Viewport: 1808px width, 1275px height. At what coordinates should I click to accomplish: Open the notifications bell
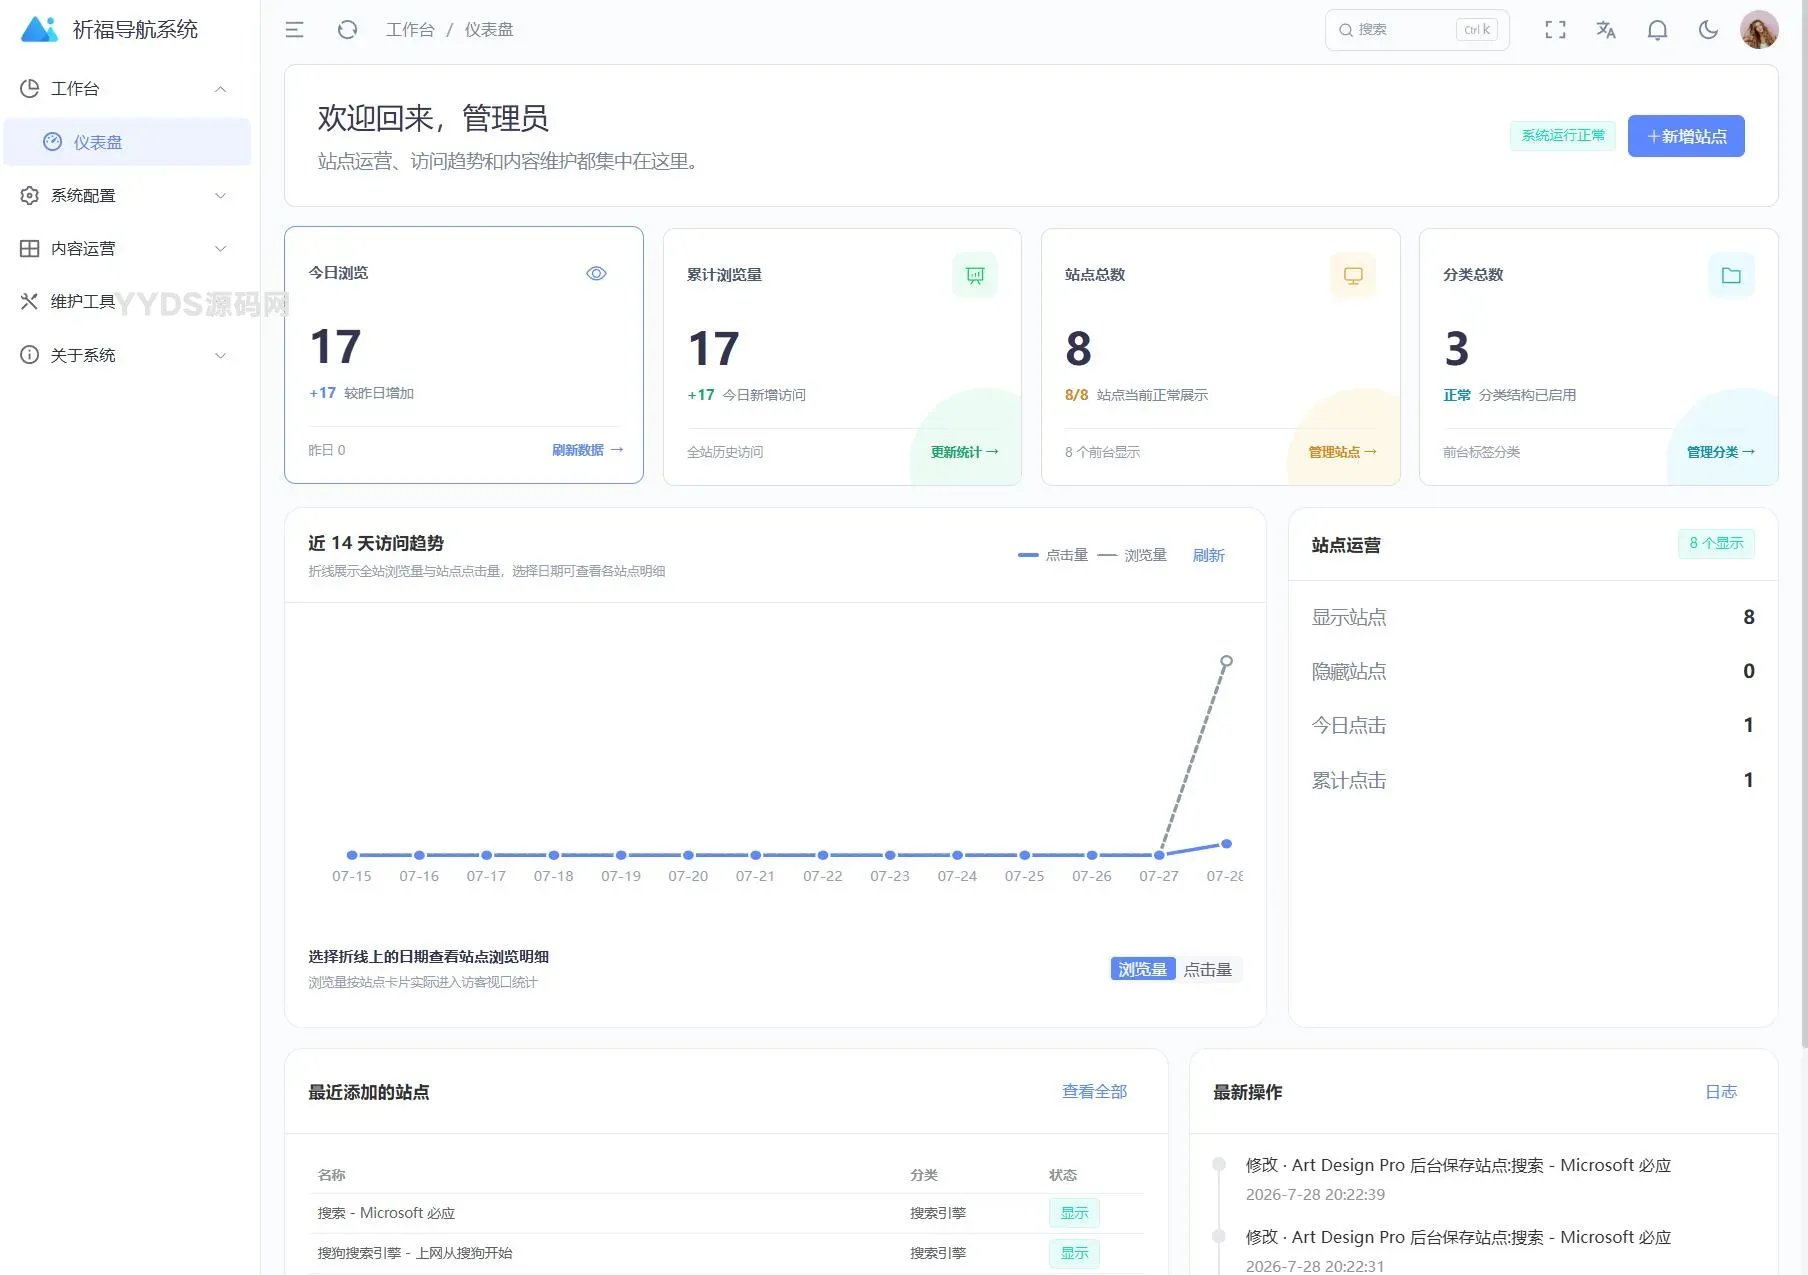(1657, 30)
